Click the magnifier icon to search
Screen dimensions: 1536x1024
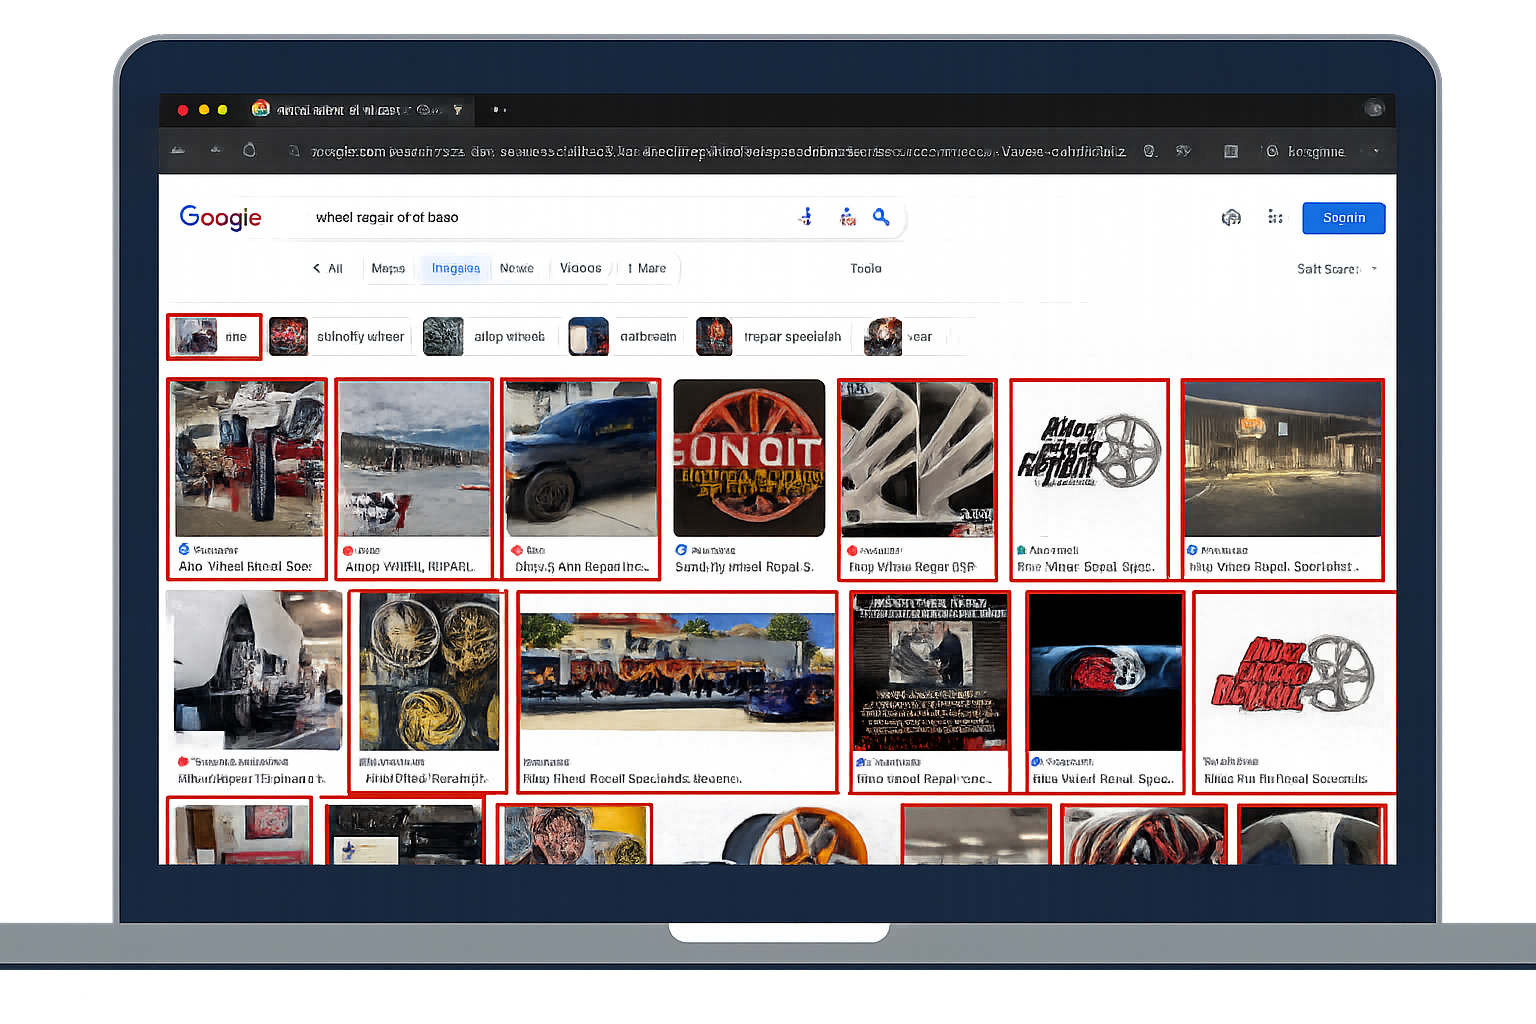pos(881,217)
